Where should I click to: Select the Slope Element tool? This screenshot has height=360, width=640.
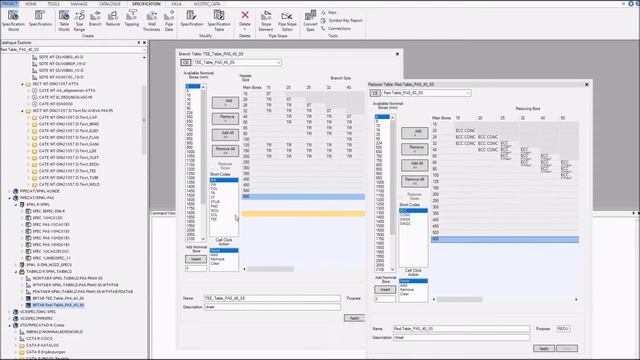[x=266, y=20]
